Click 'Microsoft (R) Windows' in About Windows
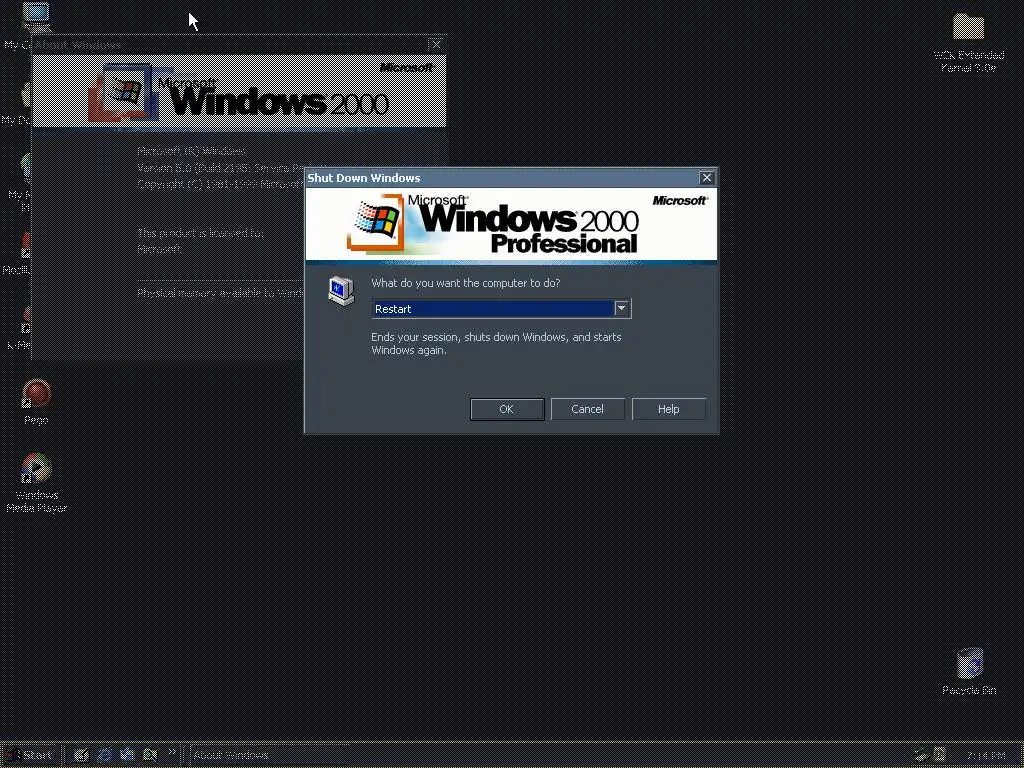The image size is (1024, 768). 191,152
